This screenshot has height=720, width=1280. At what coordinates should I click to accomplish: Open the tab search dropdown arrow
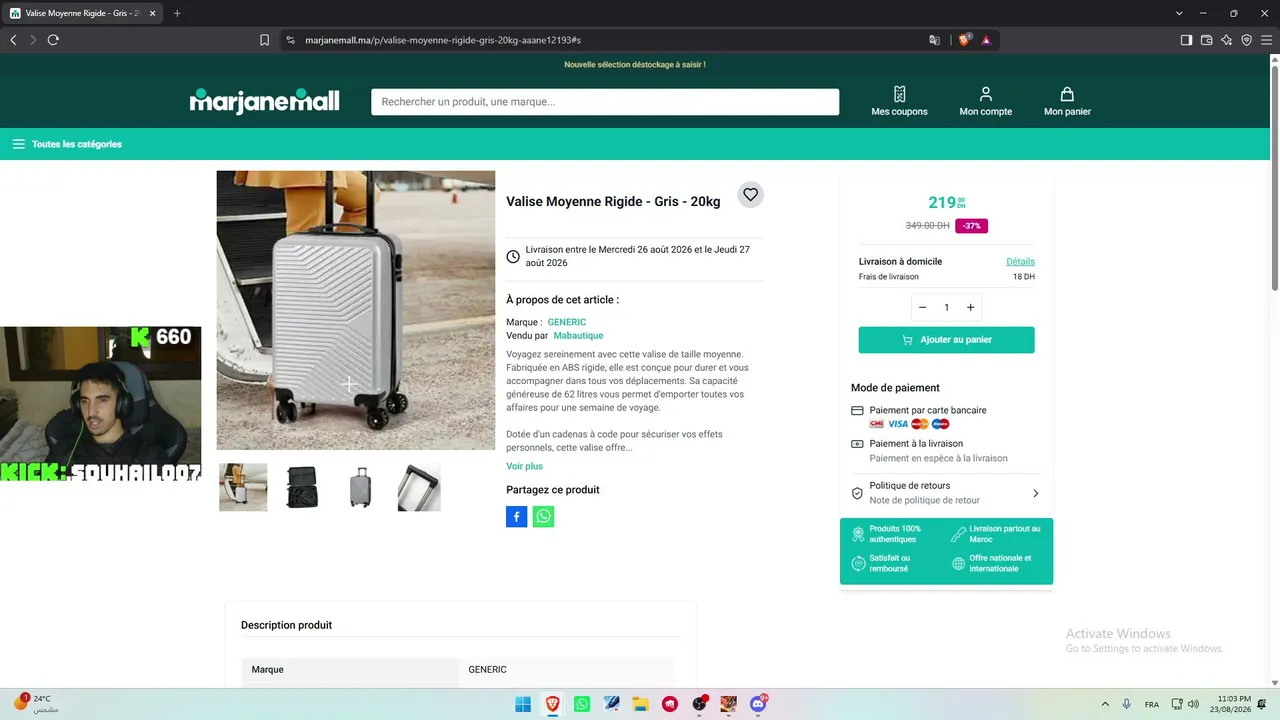tap(1179, 13)
